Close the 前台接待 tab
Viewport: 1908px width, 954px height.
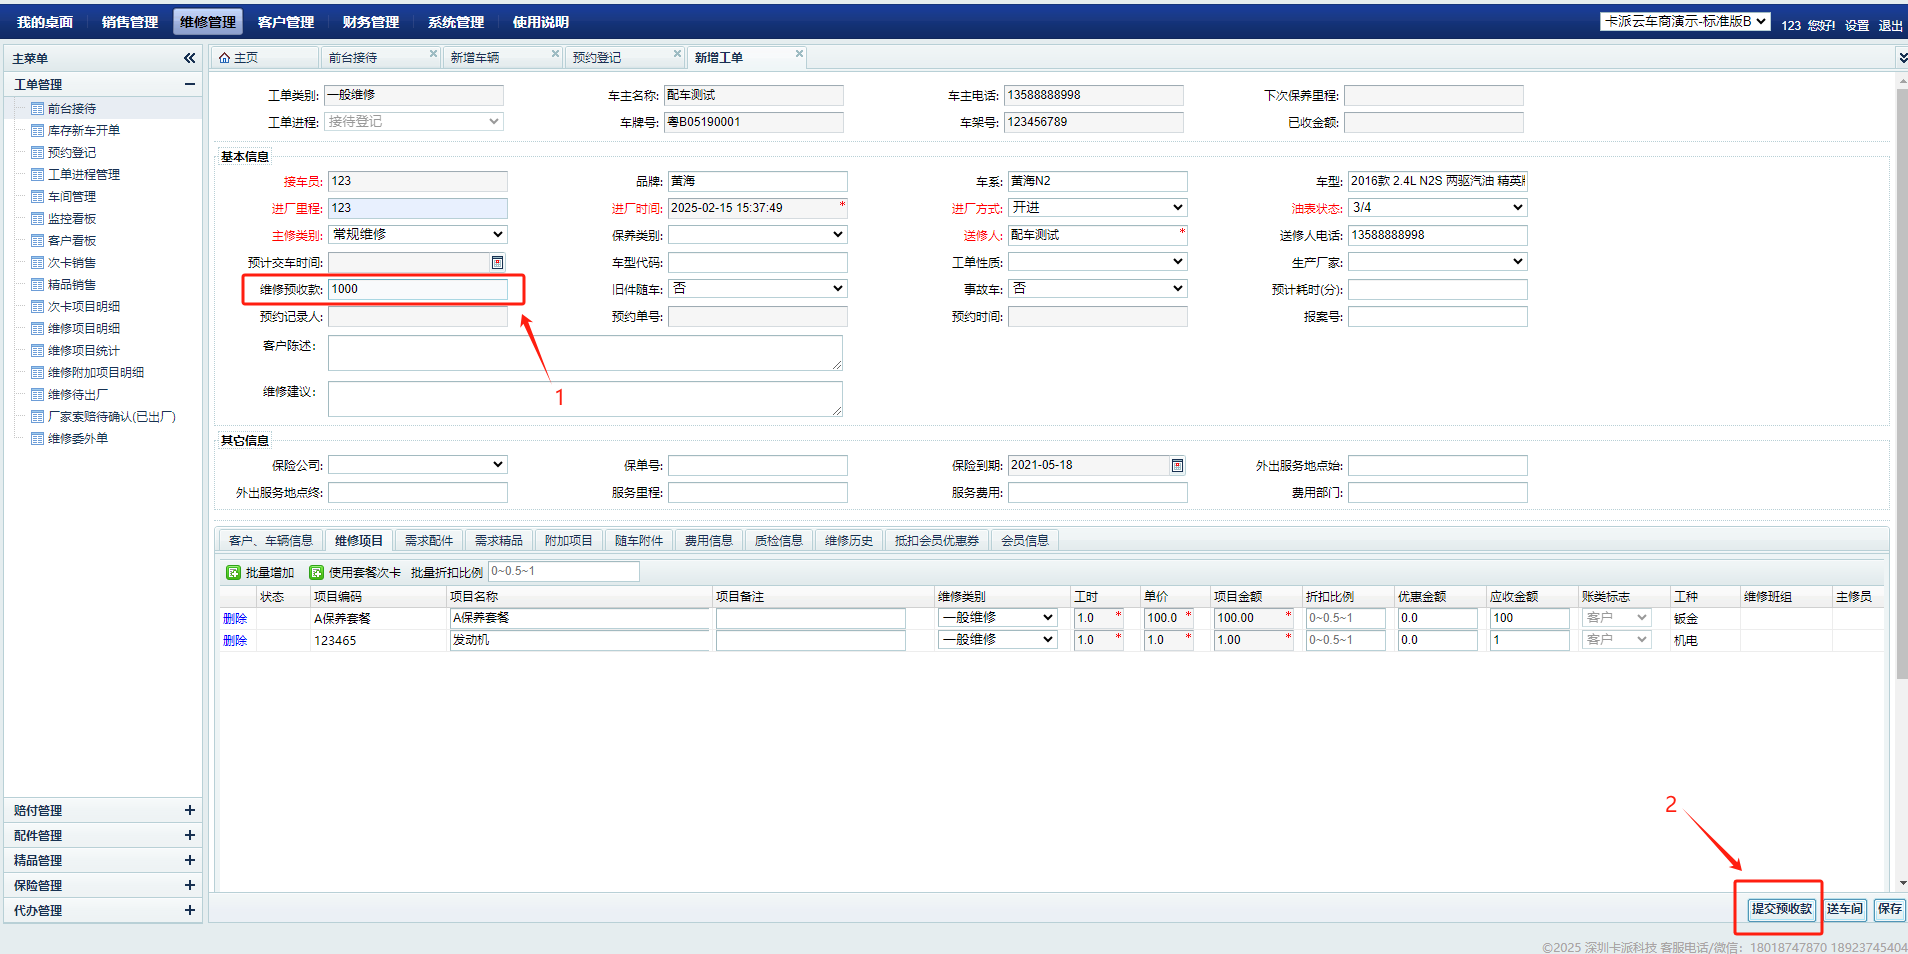click(x=433, y=54)
